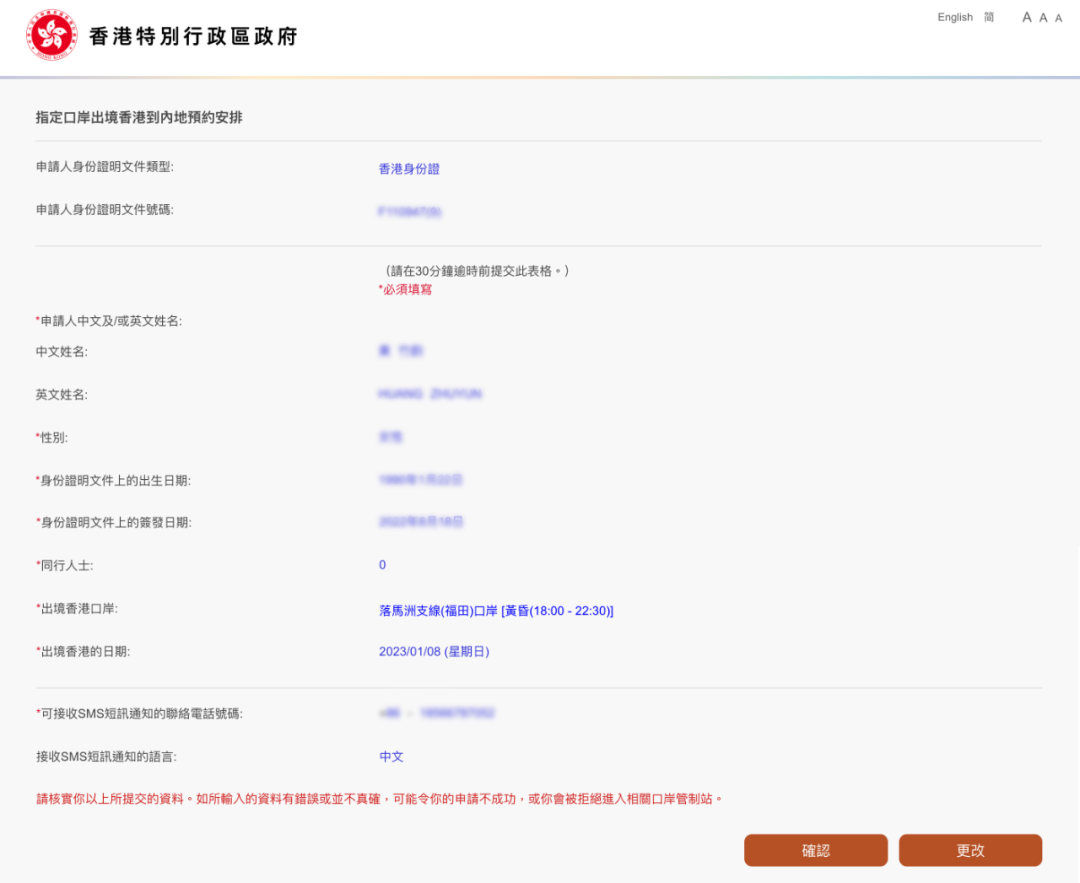Click the 中文姓名 label

coord(62,352)
